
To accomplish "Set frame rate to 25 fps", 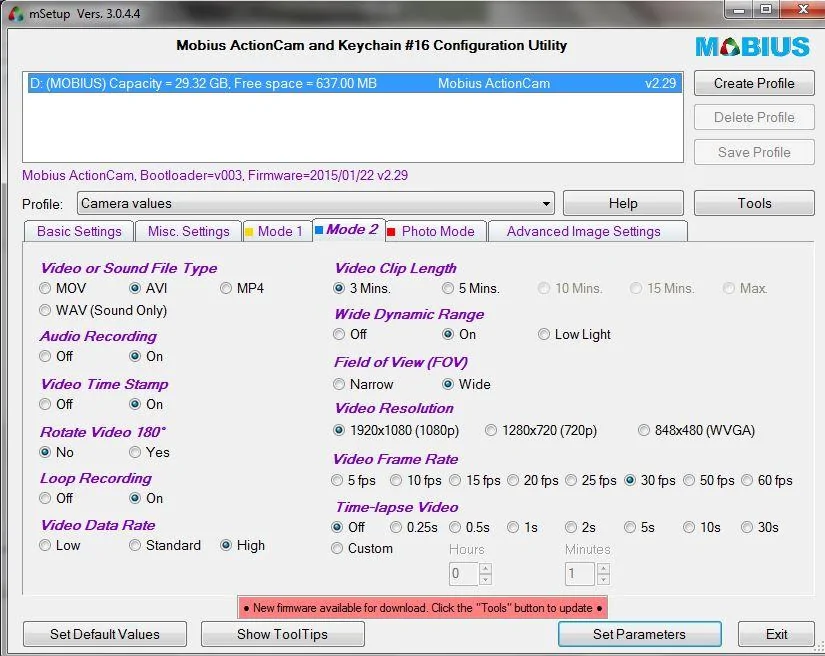I will (591, 480).
